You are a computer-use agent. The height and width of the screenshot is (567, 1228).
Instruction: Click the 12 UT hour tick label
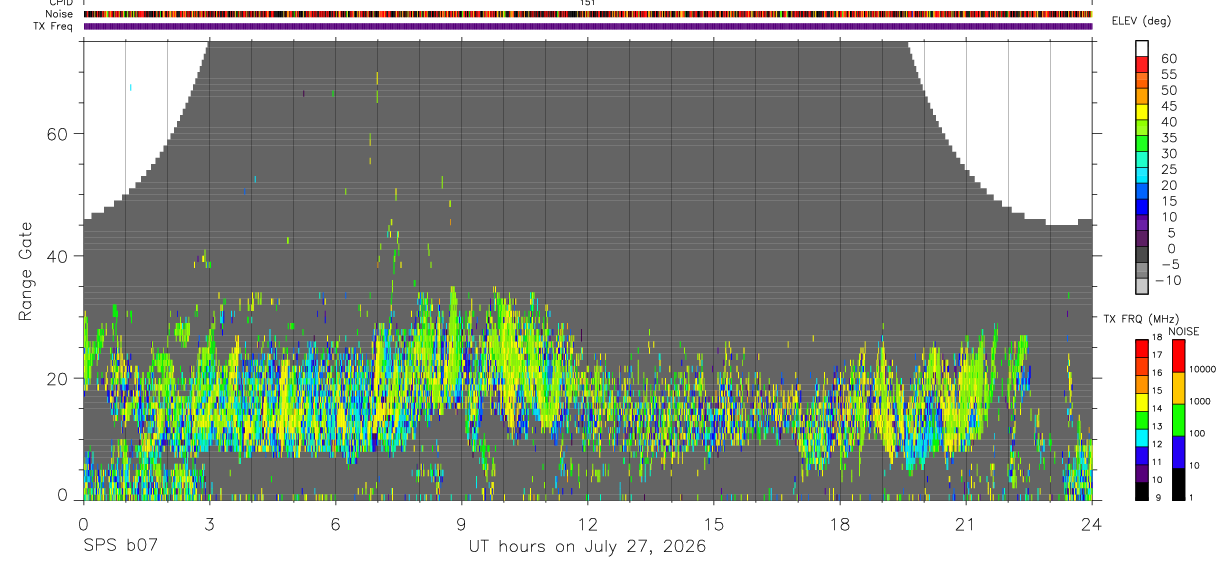point(588,524)
